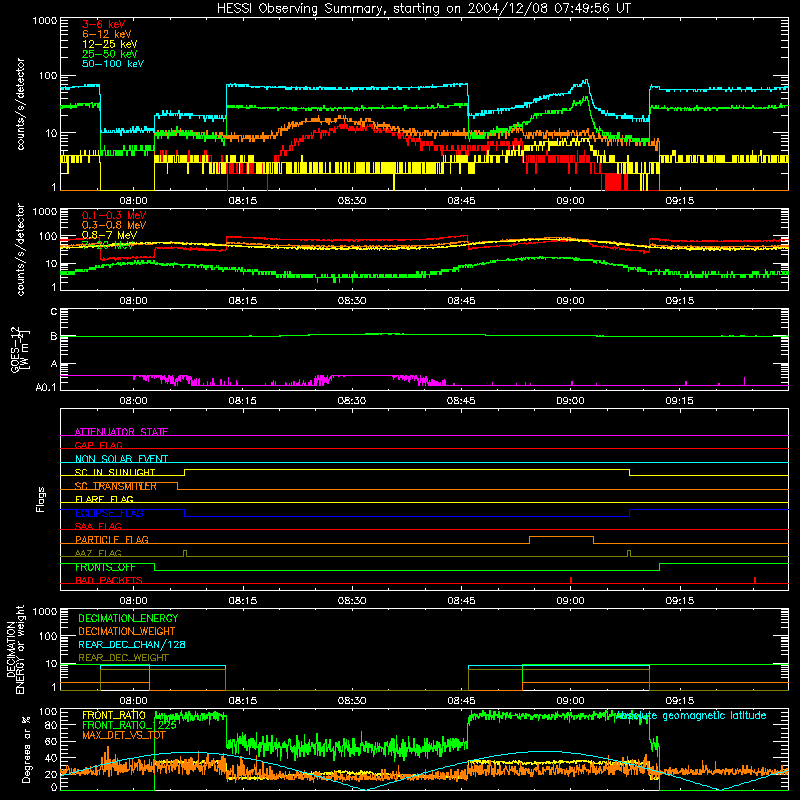
Task: Select the green FRONTS_OFF label
Action: [105, 567]
